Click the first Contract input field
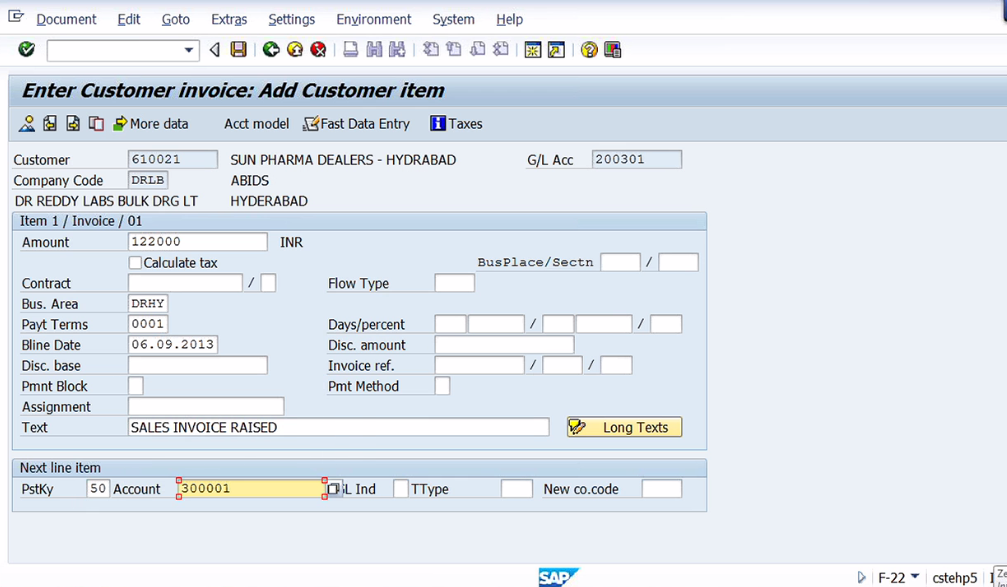 [186, 283]
